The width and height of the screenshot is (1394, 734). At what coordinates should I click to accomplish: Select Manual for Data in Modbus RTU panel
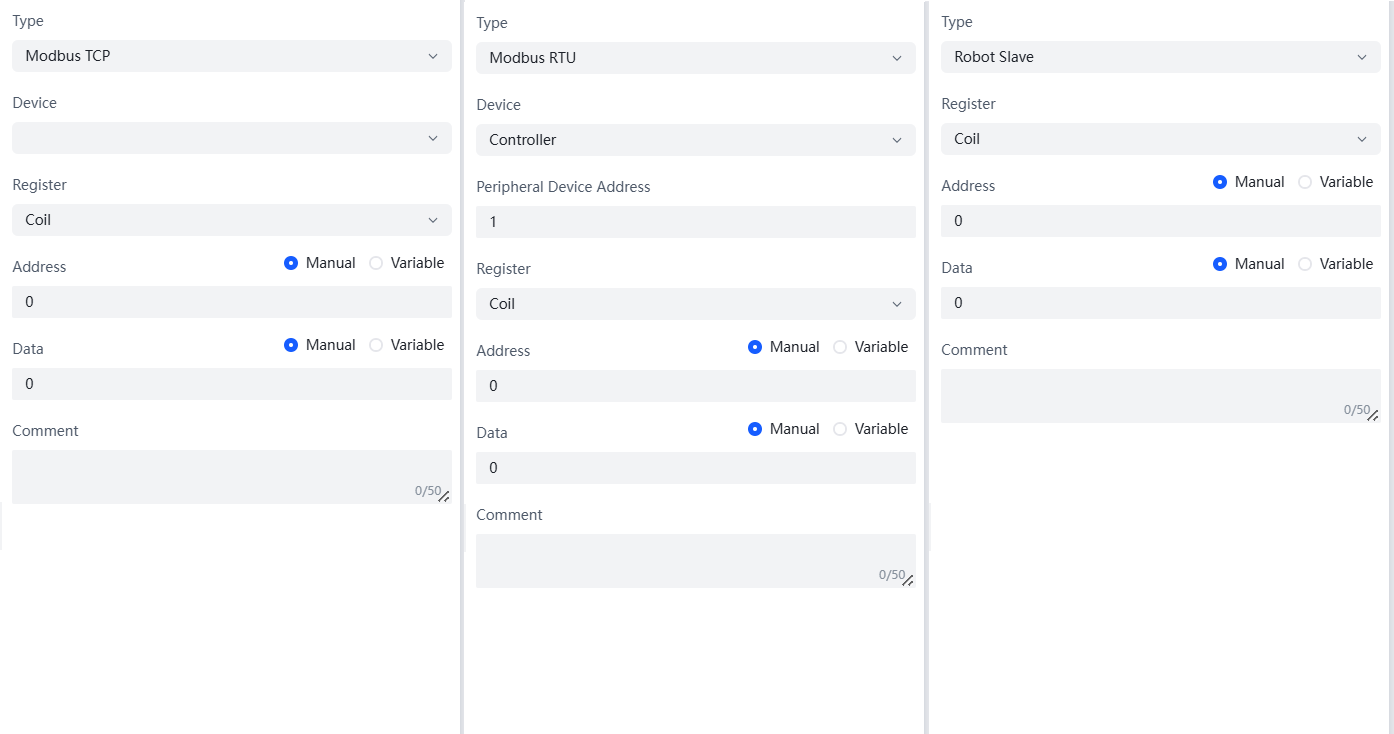tap(755, 429)
